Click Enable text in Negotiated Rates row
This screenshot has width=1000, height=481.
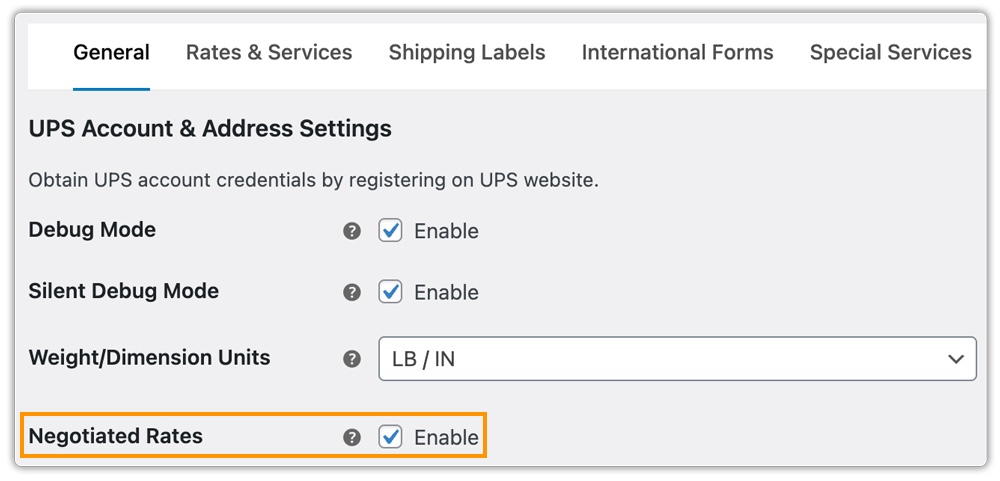pos(446,437)
